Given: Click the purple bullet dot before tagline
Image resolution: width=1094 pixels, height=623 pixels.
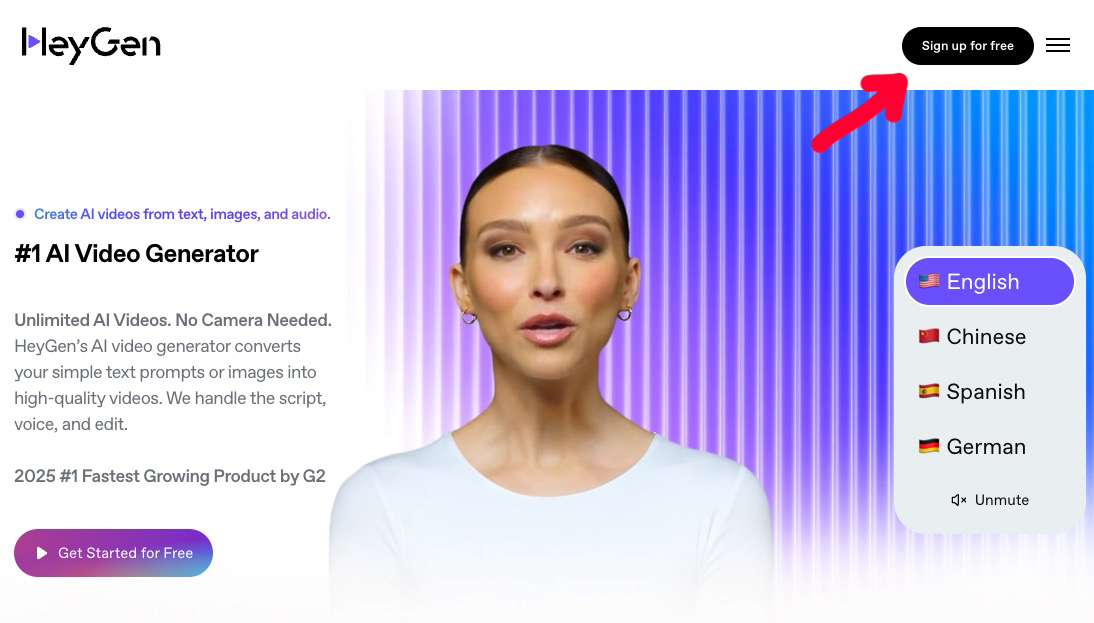Looking at the screenshot, I should (20, 214).
